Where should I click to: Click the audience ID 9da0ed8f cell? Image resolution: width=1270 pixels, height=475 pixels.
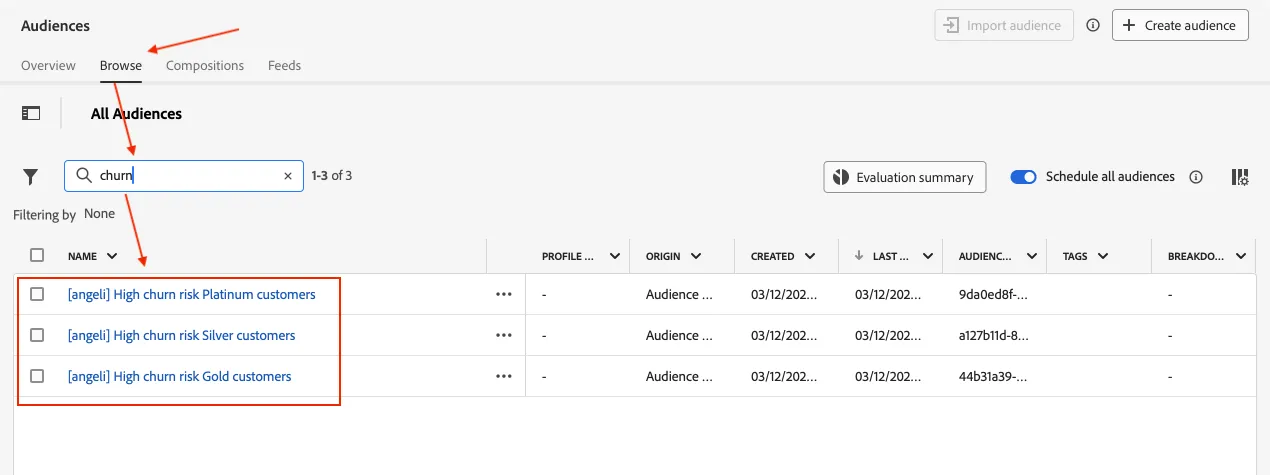click(993, 295)
